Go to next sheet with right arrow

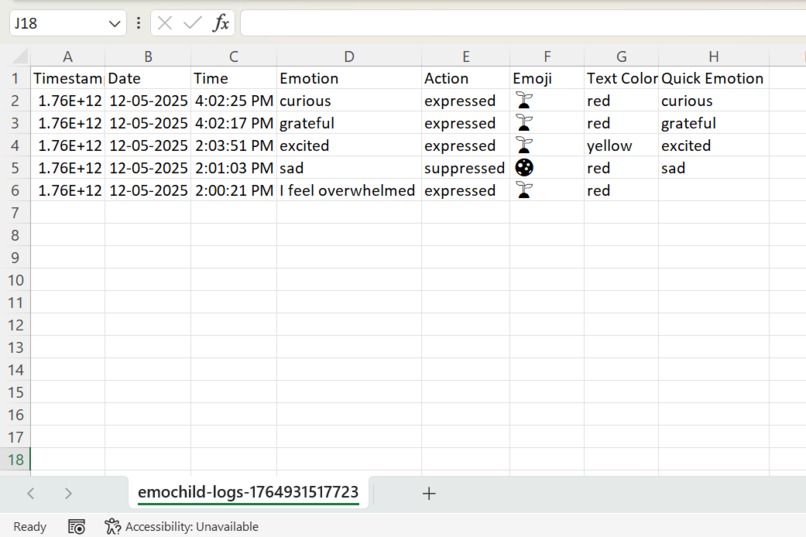tap(68, 493)
